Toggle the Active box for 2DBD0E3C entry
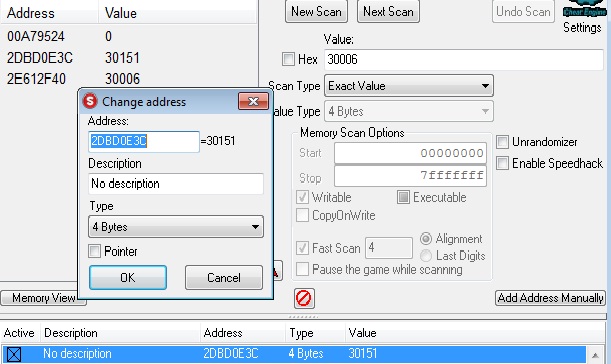611x364 pixels. pyautogui.click(x=14, y=354)
